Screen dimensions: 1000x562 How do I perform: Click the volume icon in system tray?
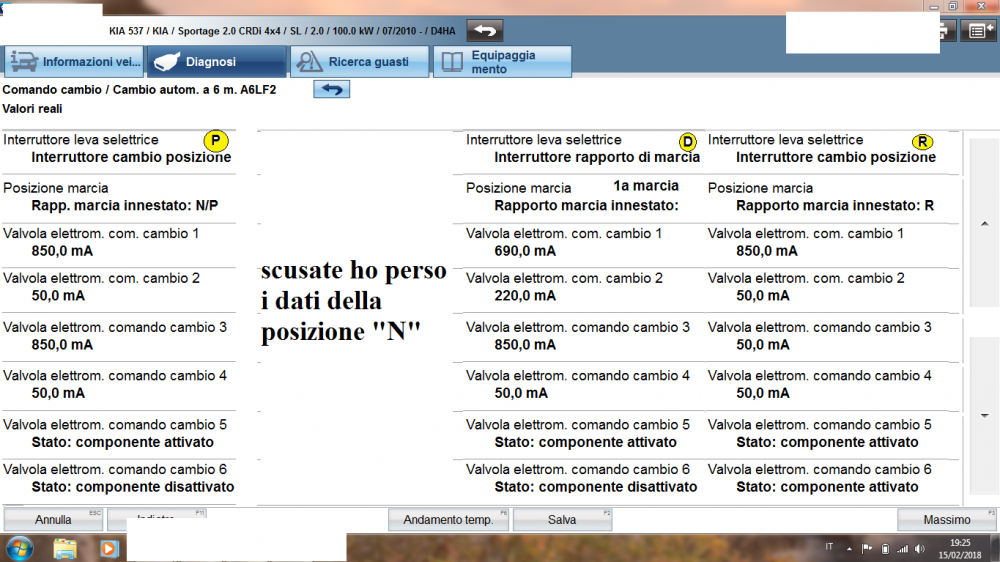click(x=920, y=549)
